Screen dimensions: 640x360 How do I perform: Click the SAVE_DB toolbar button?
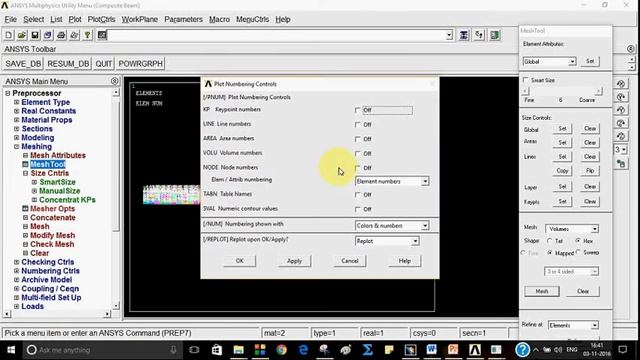tap(23, 64)
